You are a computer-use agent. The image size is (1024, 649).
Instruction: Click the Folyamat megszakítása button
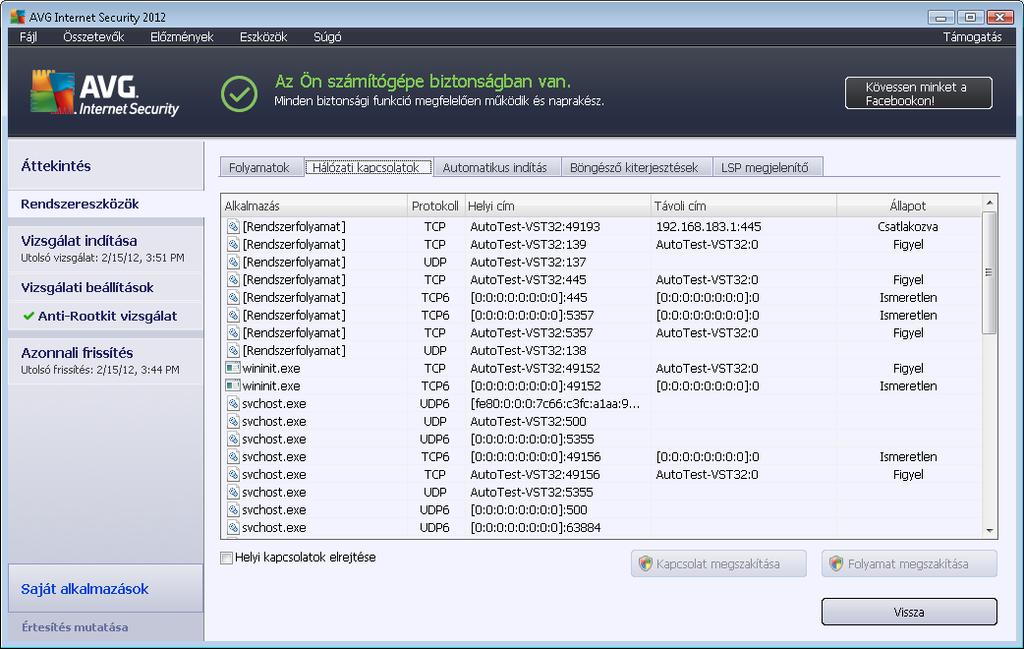point(909,563)
